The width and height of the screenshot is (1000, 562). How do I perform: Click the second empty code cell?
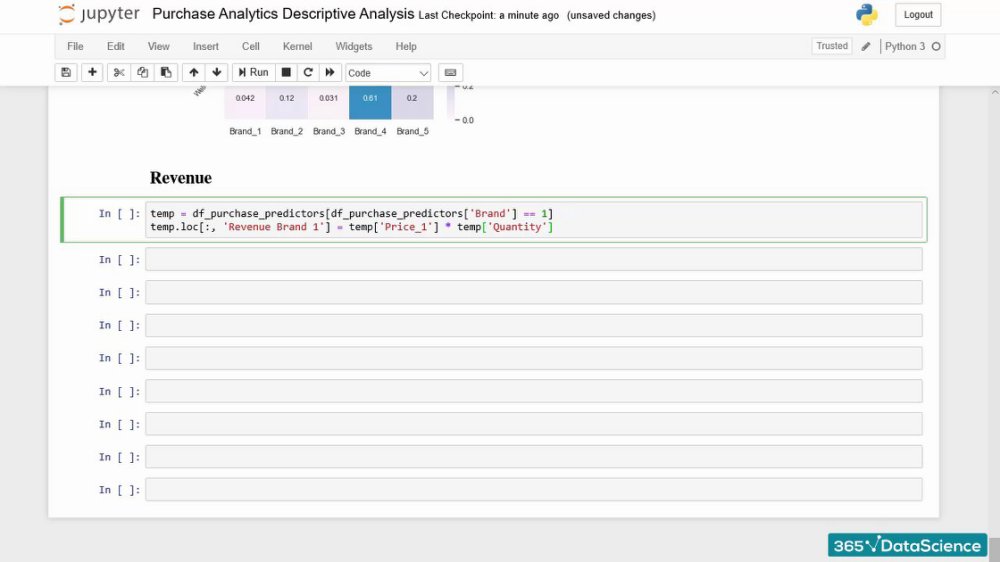534,293
